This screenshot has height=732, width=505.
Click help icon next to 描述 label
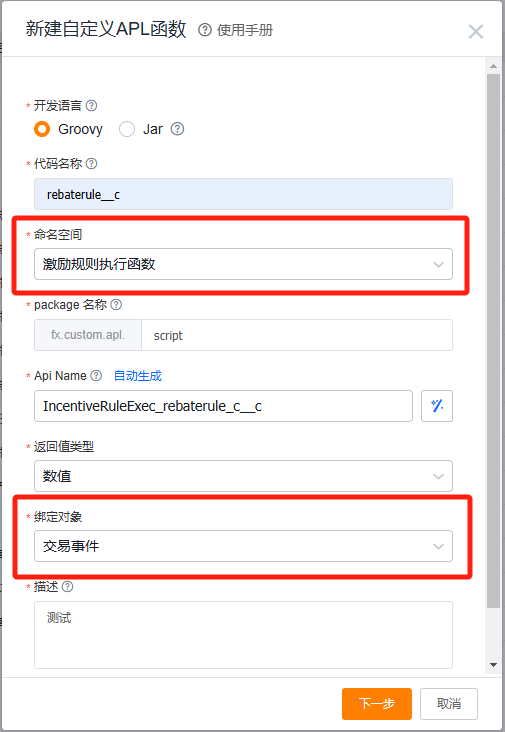(67, 587)
